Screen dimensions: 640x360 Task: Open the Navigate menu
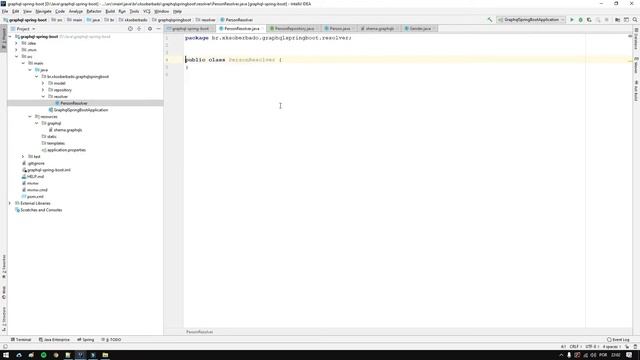pyautogui.click(x=43, y=11)
